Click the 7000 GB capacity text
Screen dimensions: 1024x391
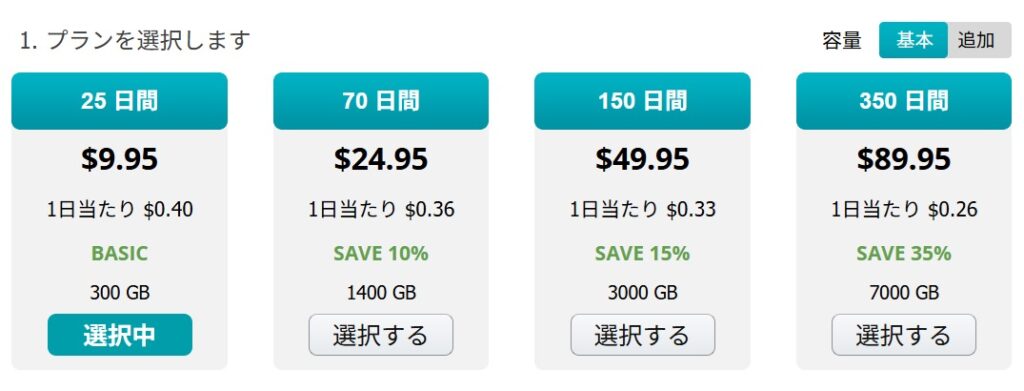click(x=904, y=292)
